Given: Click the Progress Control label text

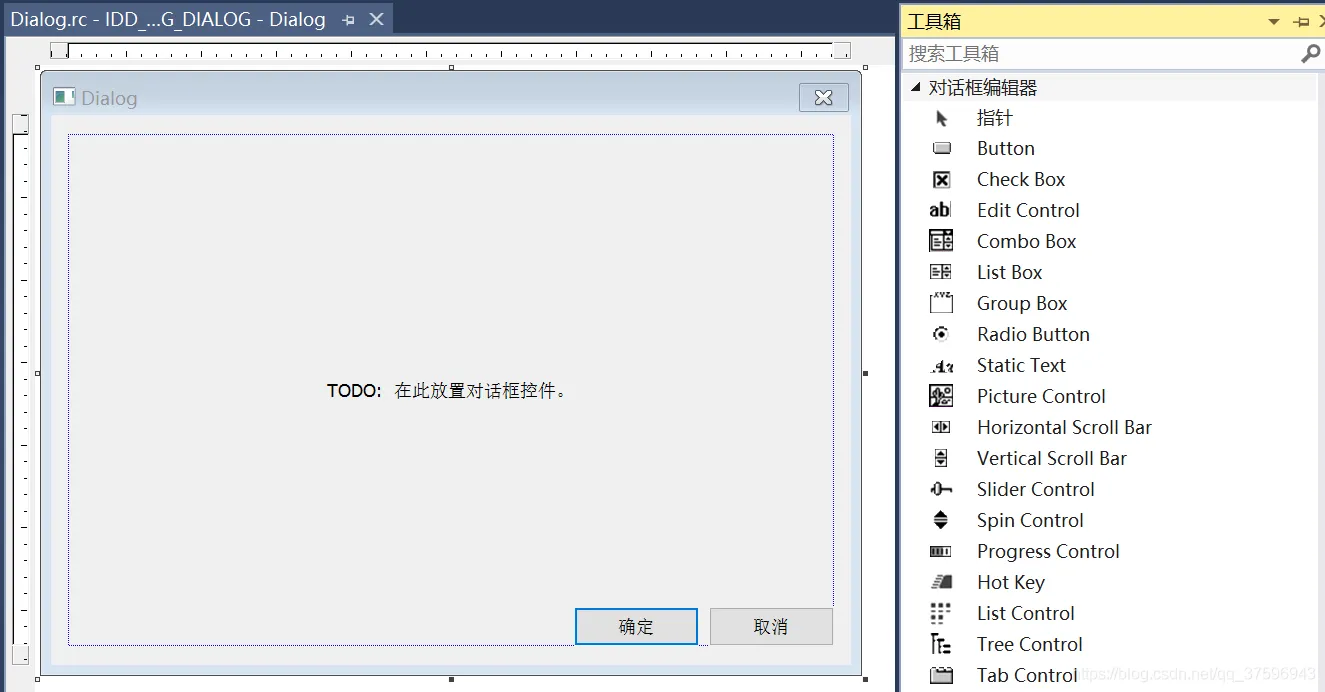Looking at the screenshot, I should (x=1048, y=551).
